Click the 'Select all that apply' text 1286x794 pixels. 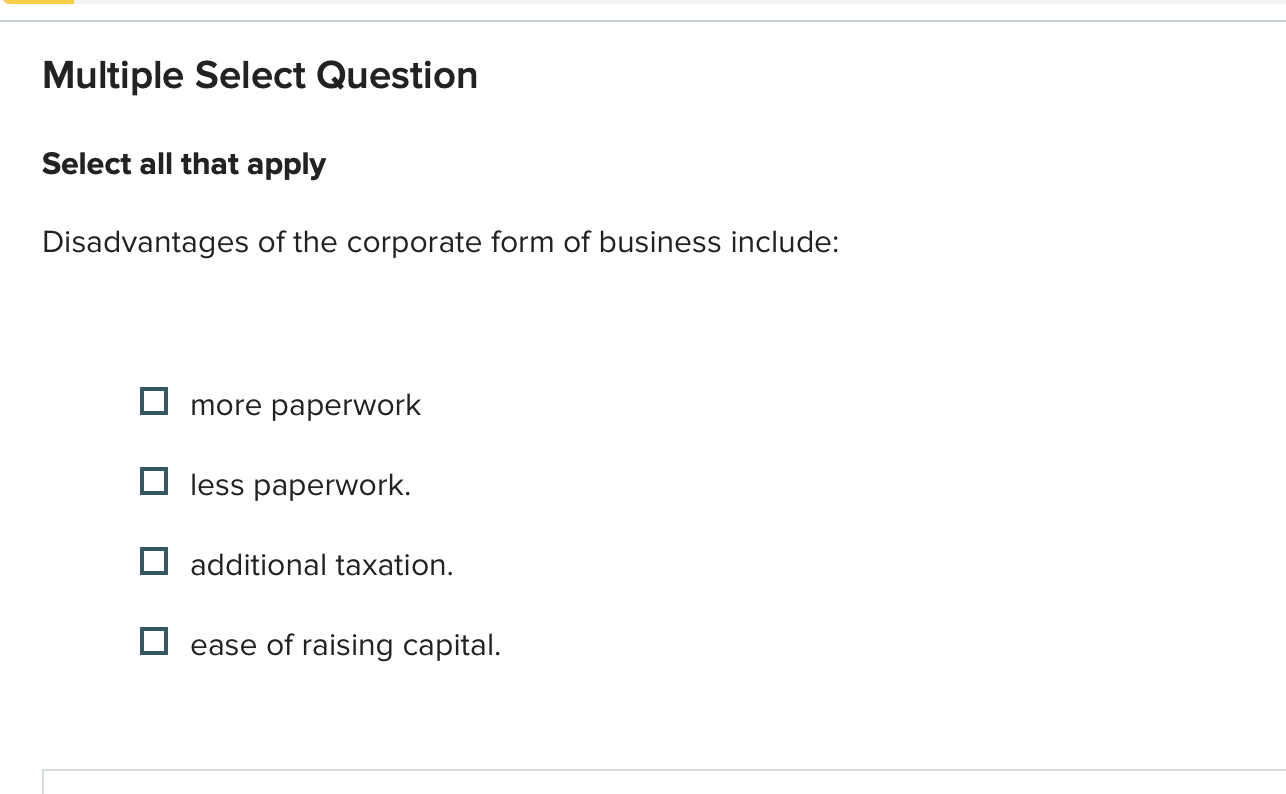[183, 164]
